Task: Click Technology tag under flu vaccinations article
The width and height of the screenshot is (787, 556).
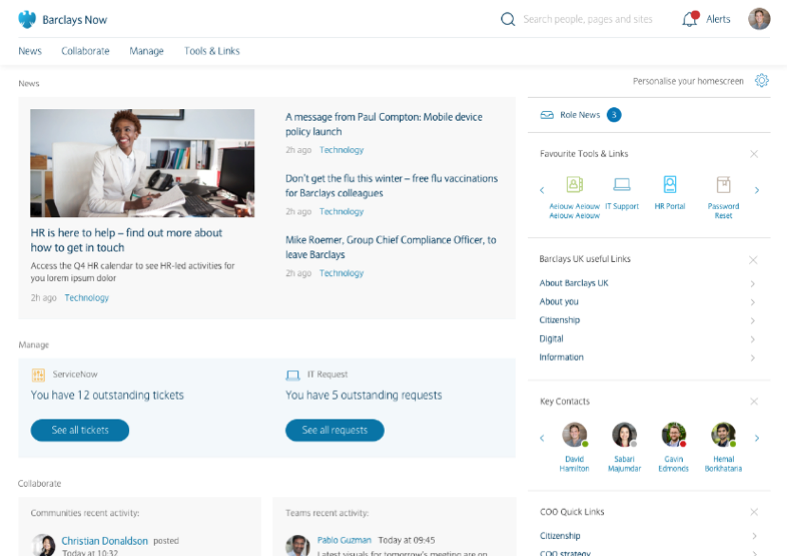Action: (341, 211)
